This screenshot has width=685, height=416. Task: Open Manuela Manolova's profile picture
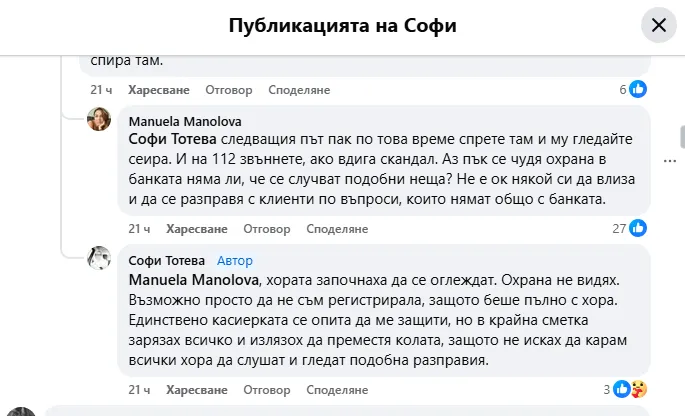tap(99, 119)
